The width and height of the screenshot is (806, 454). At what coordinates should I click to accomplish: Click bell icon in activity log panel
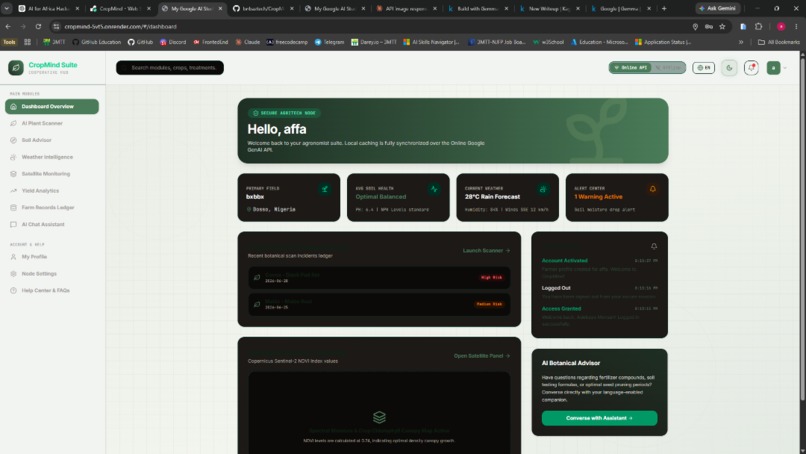tap(654, 246)
